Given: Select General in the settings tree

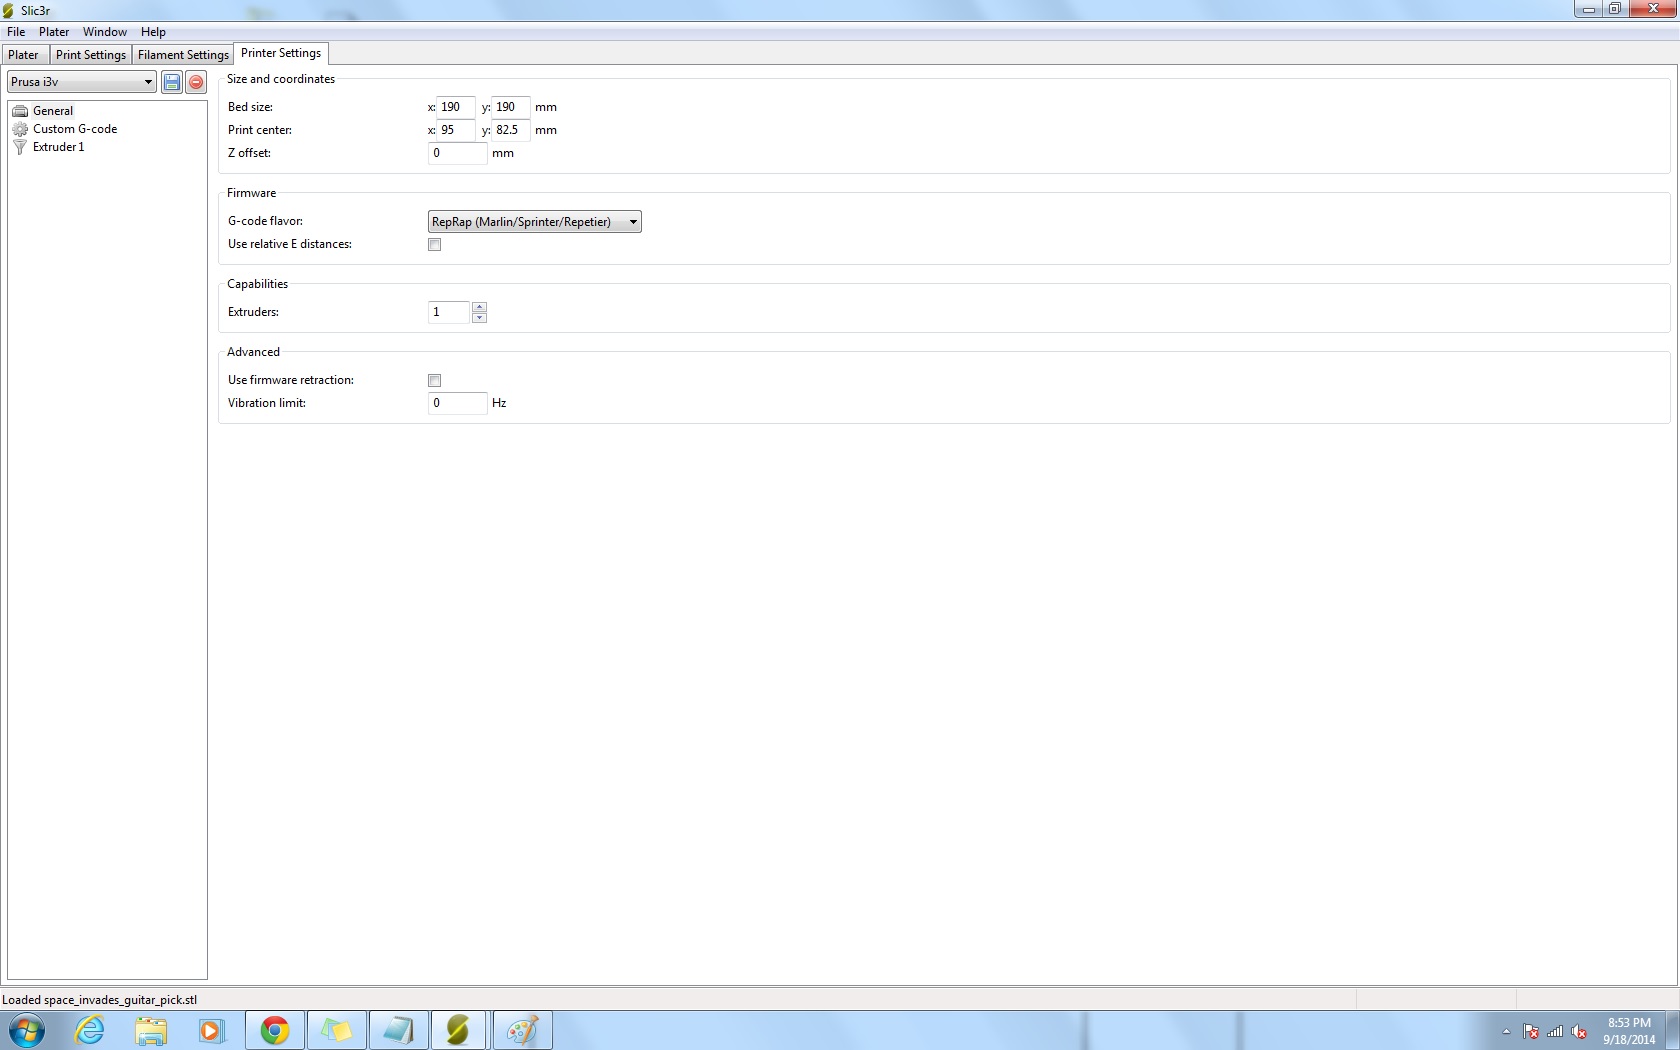Looking at the screenshot, I should tap(53, 111).
